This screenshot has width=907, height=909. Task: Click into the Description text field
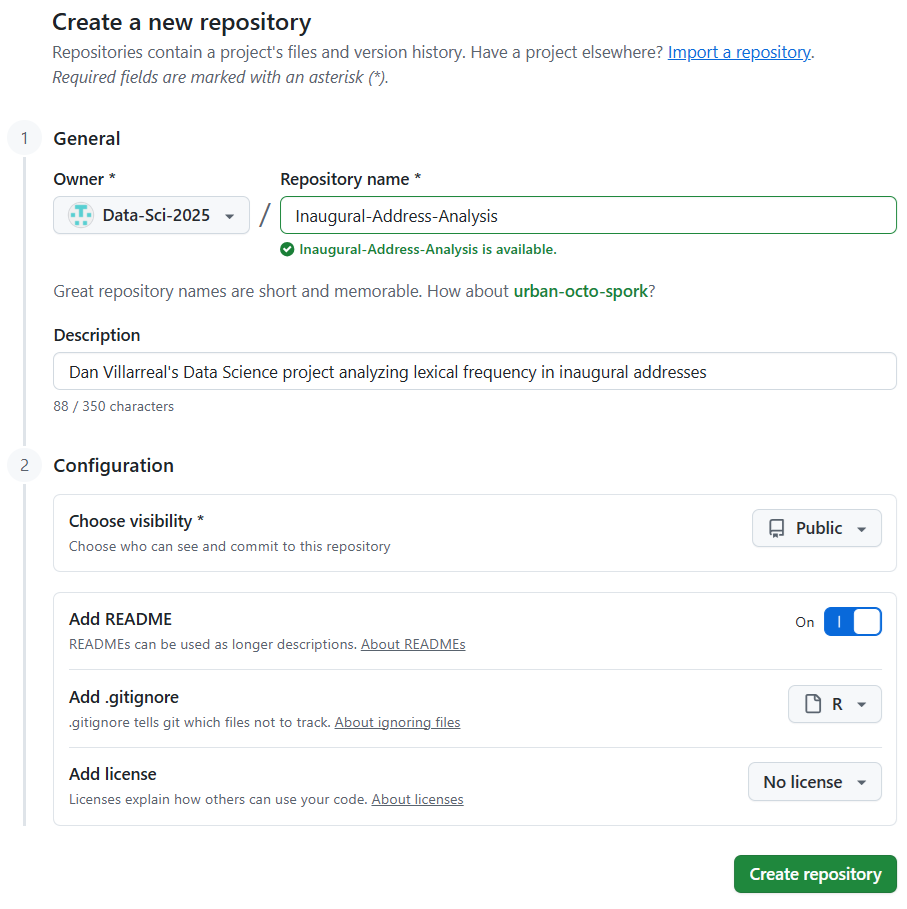click(474, 371)
